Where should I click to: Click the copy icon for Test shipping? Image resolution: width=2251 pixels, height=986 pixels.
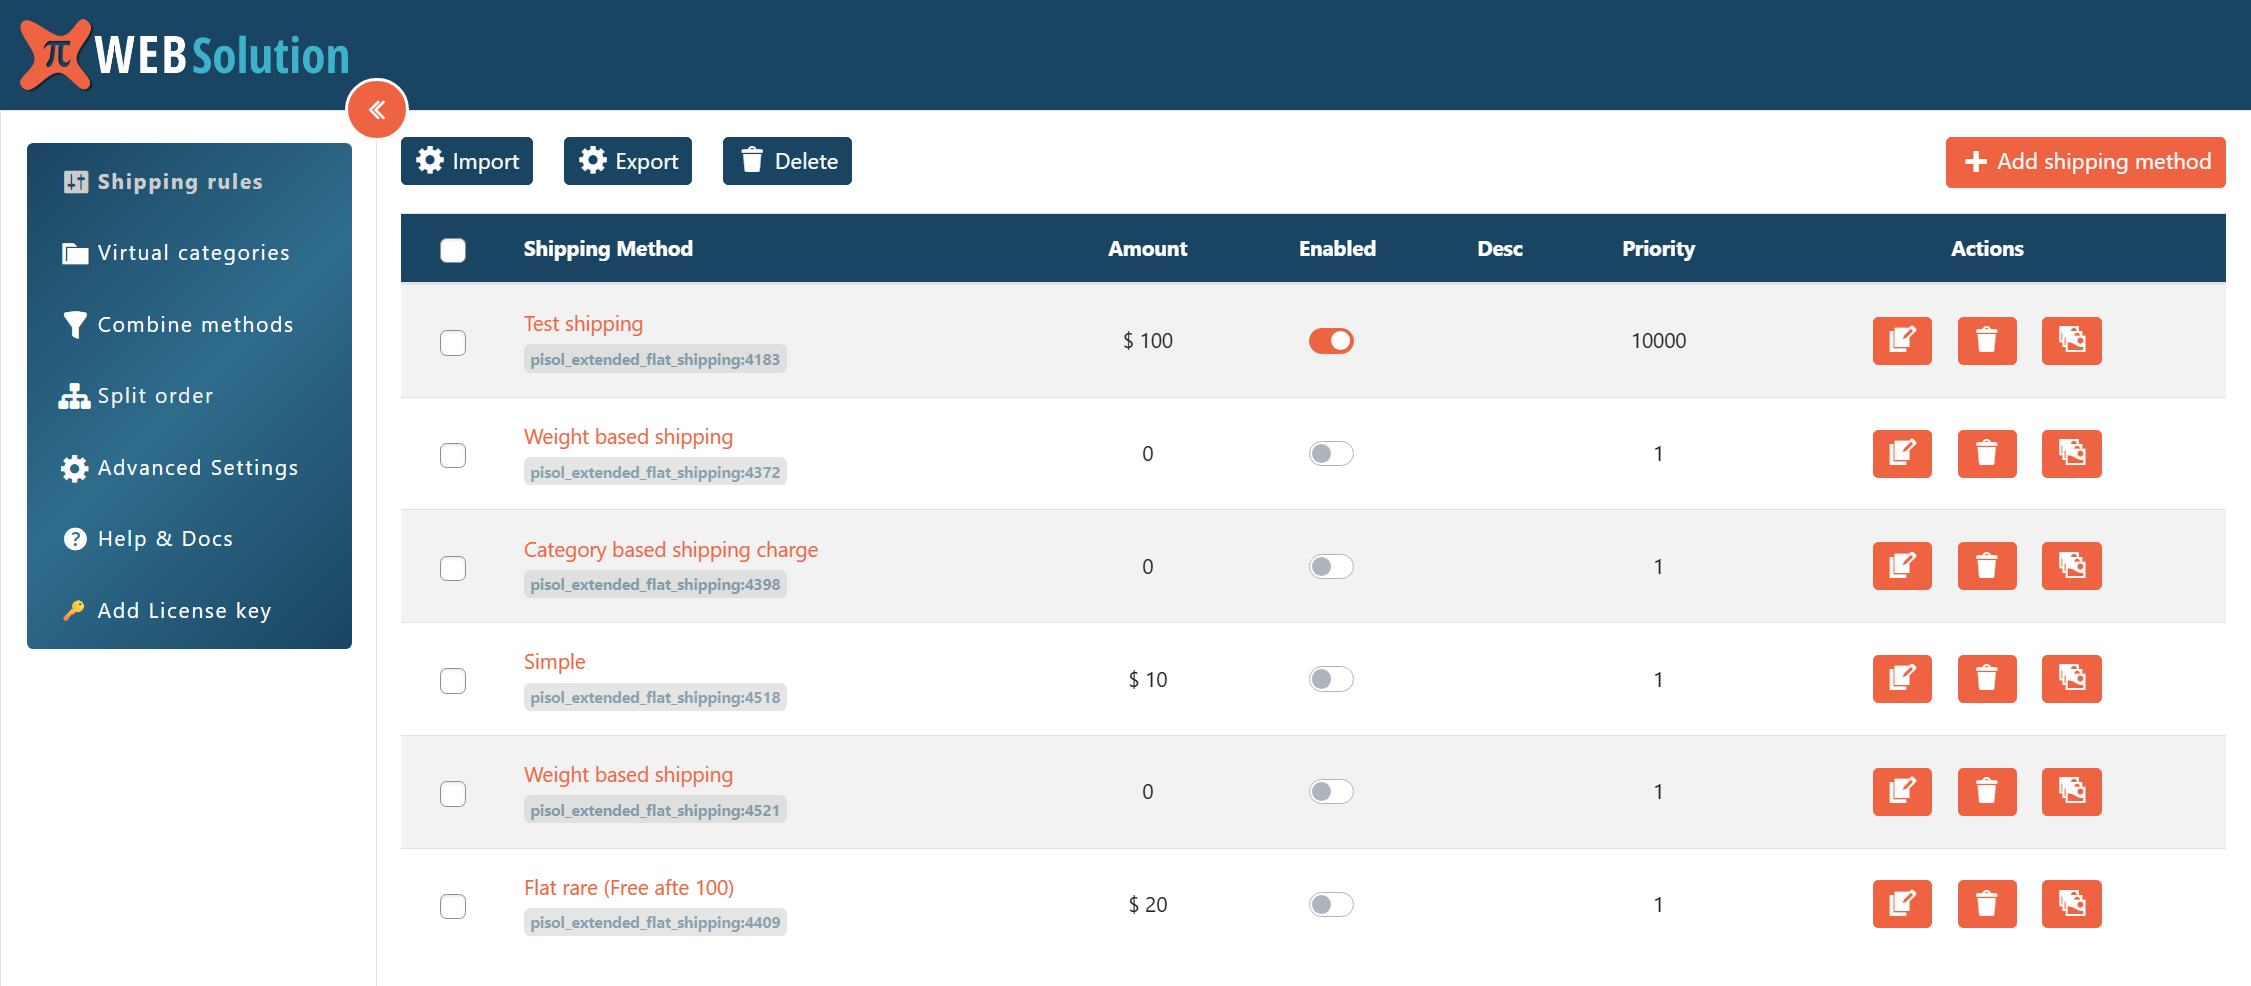pyautogui.click(x=2071, y=341)
